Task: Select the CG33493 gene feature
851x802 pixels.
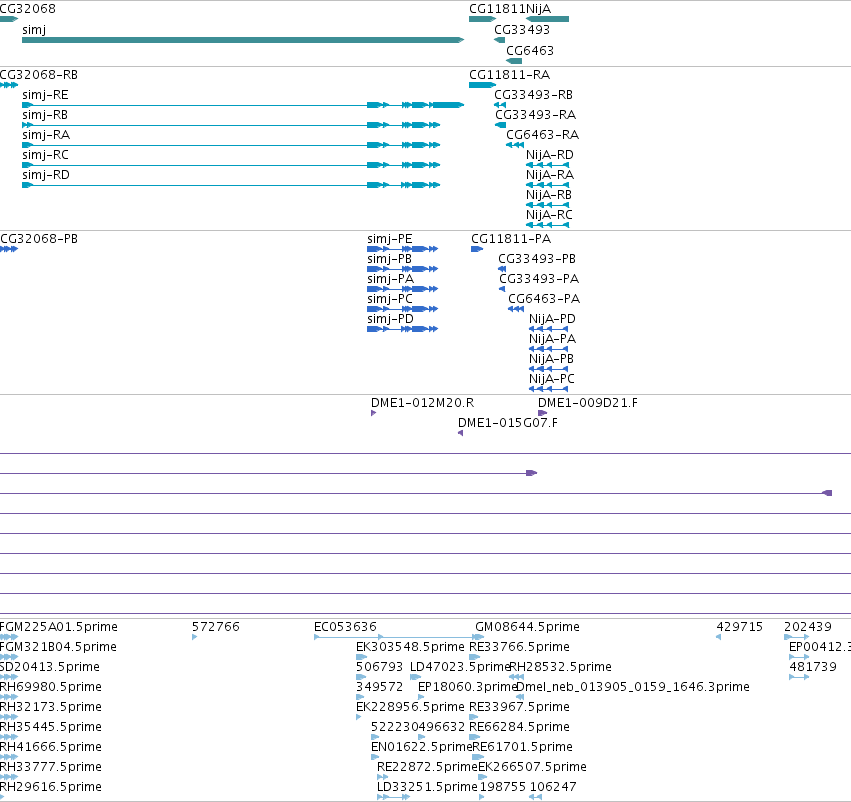Action: (500, 40)
